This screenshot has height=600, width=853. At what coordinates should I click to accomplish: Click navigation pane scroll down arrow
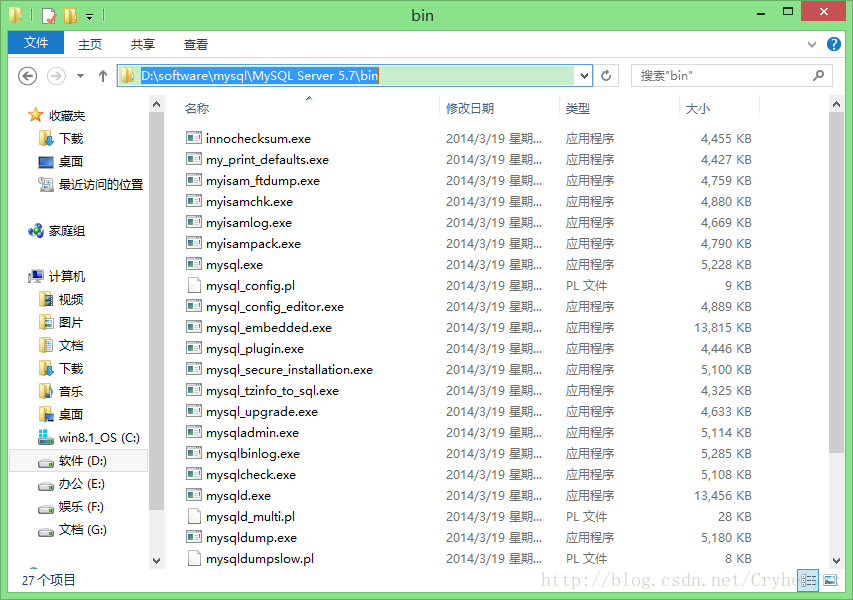[x=157, y=560]
